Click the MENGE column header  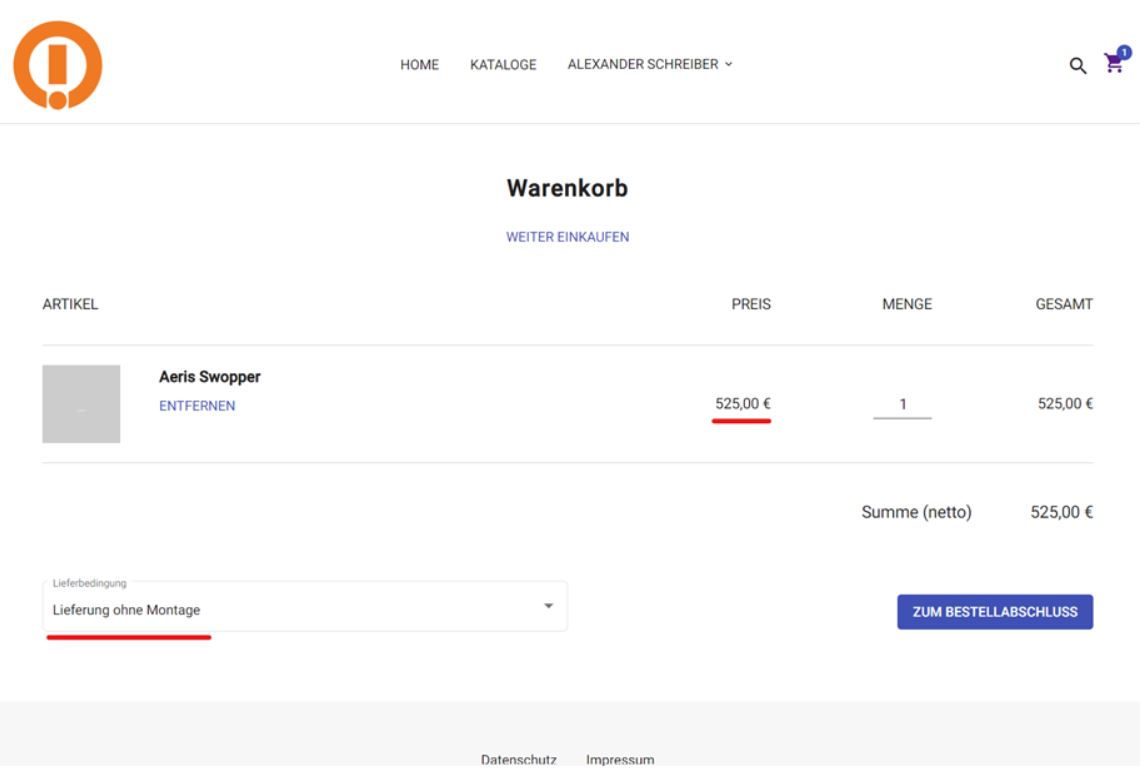pyautogui.click(x=907, y=305)
